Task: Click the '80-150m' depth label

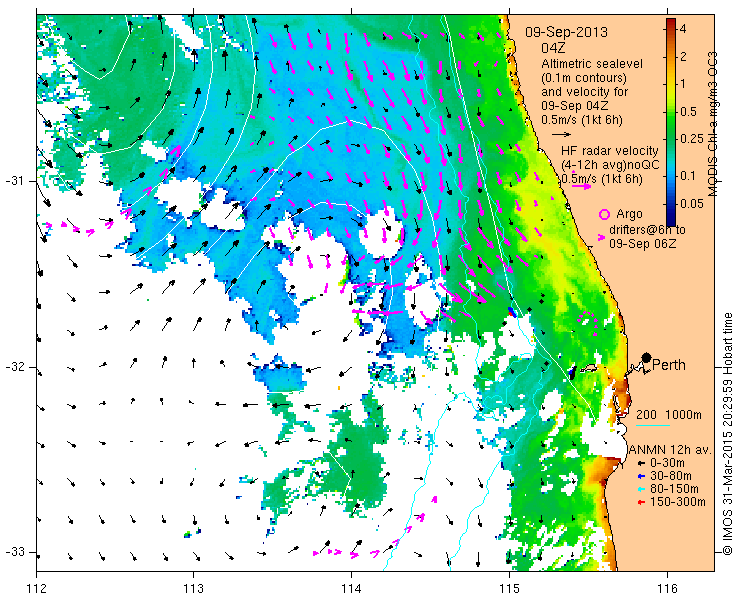Action: 674,489
